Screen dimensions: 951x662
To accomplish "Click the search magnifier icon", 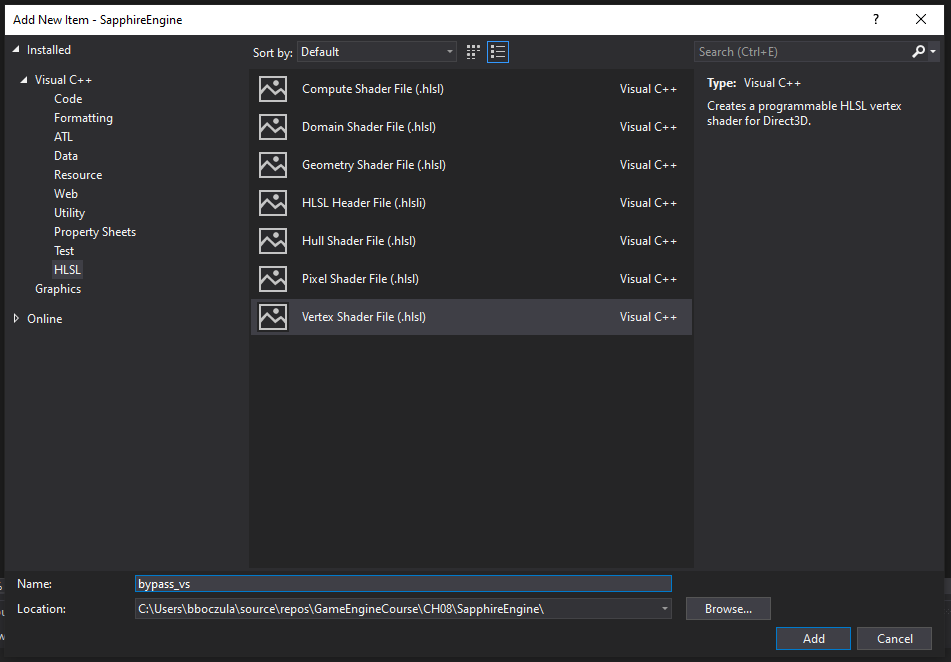I will 919,52.
